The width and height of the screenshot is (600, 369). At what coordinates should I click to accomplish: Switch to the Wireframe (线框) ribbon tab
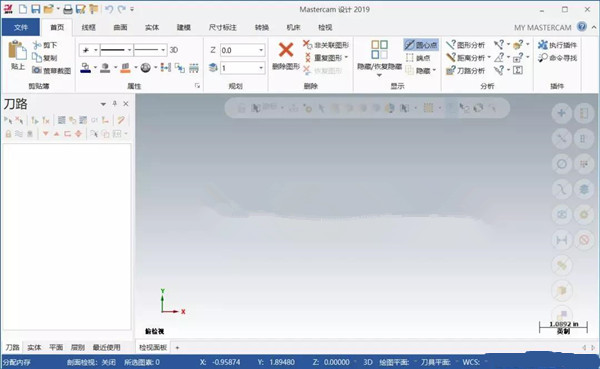(88, 27)
